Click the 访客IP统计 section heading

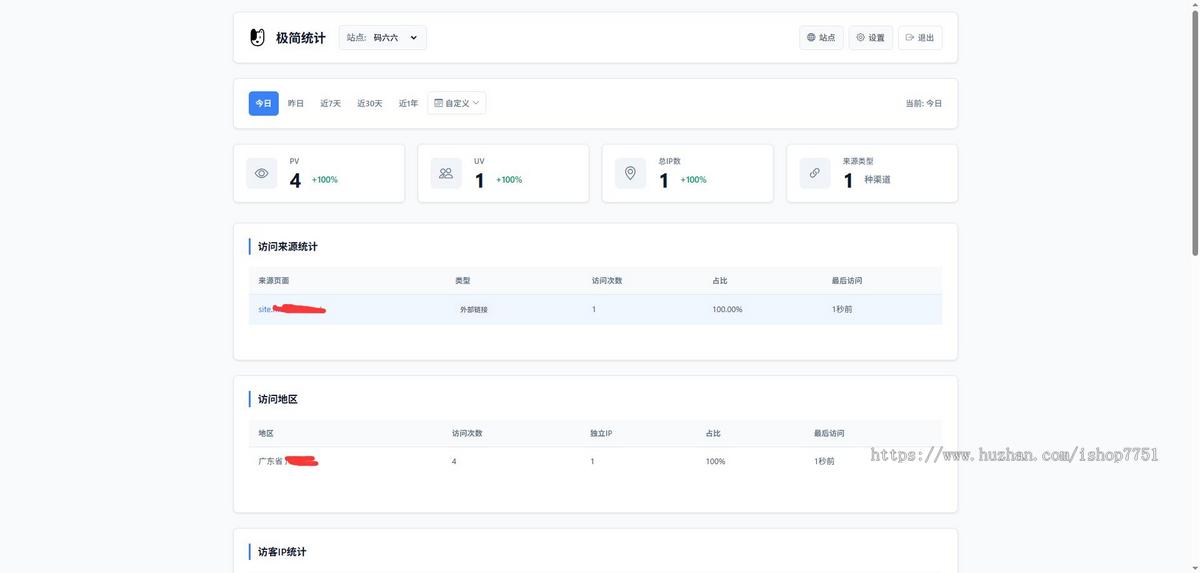click(x=282, y=552)
